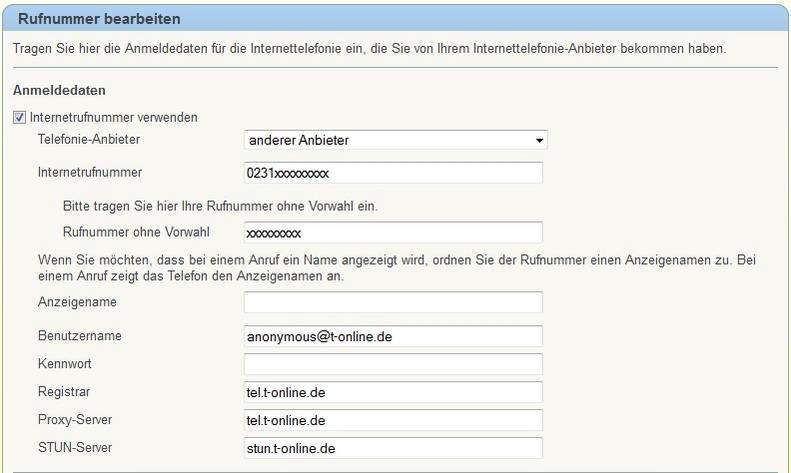Click the Anmeldedaten section heading
Viewport: 791px width, 473px height.
(59, 90)
